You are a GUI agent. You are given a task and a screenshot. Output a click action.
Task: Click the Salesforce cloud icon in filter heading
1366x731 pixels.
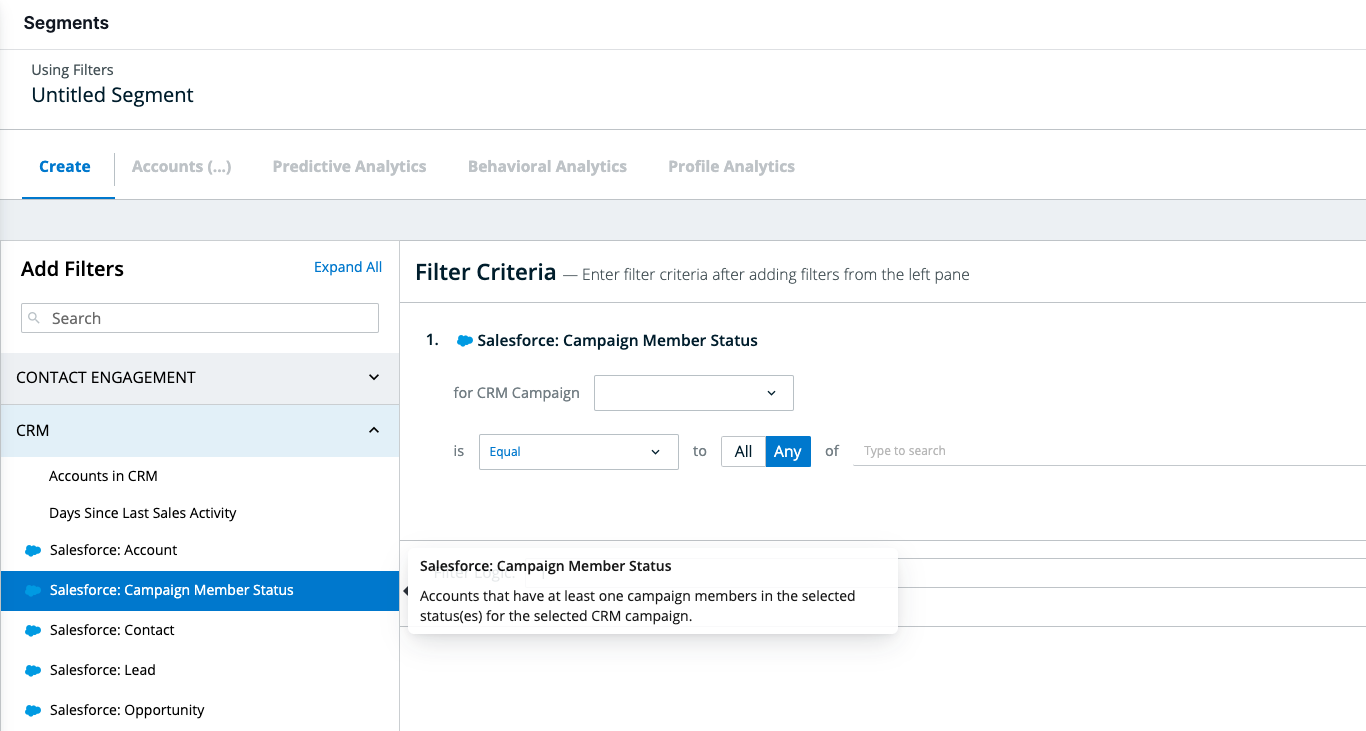pos(464,341)
